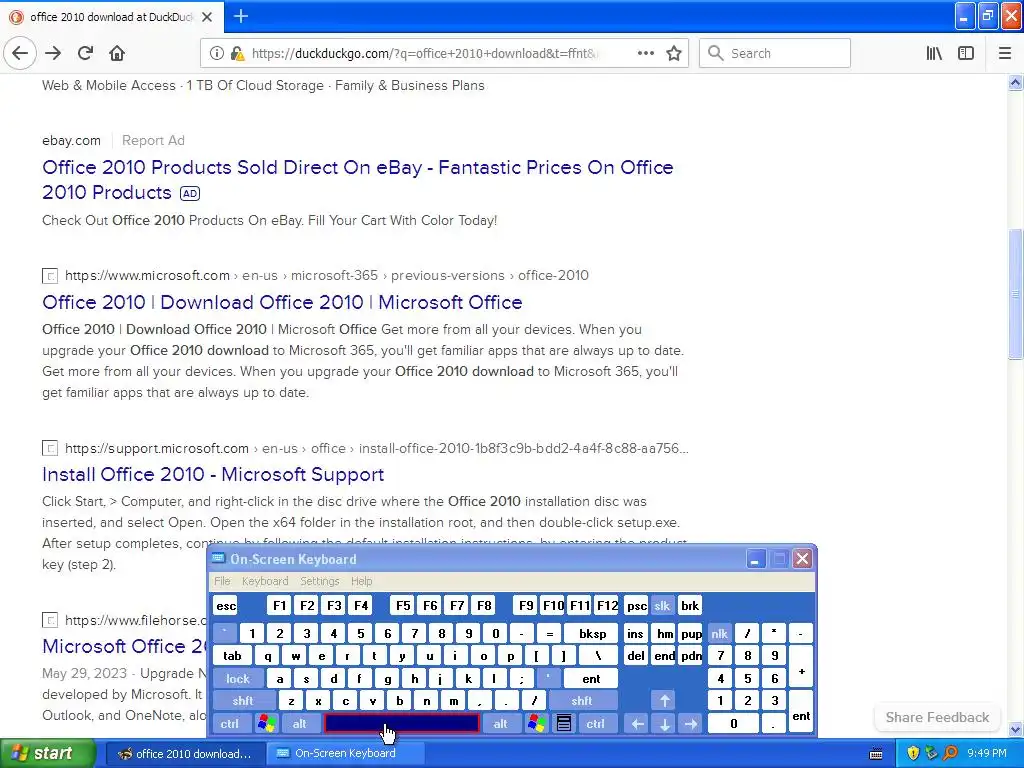Viewport: 1024px width, 768px height.
Task: Open the Settings menu of On-Screen Keyboard
Action: coord(319,581)
